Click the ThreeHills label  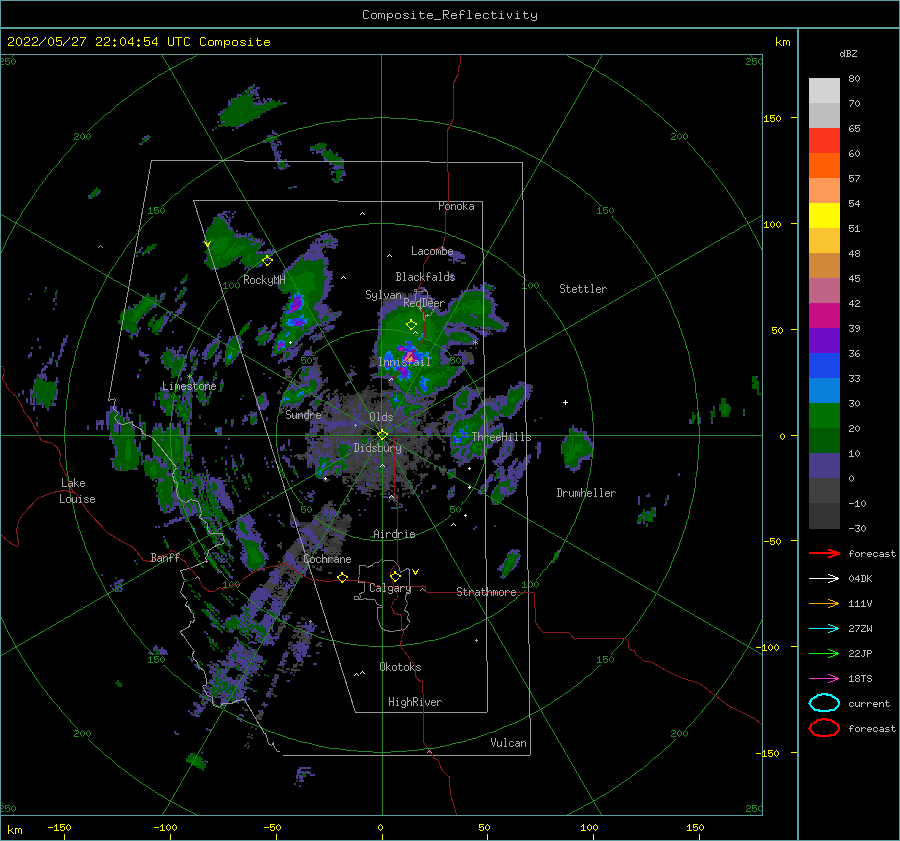point(501,437)
